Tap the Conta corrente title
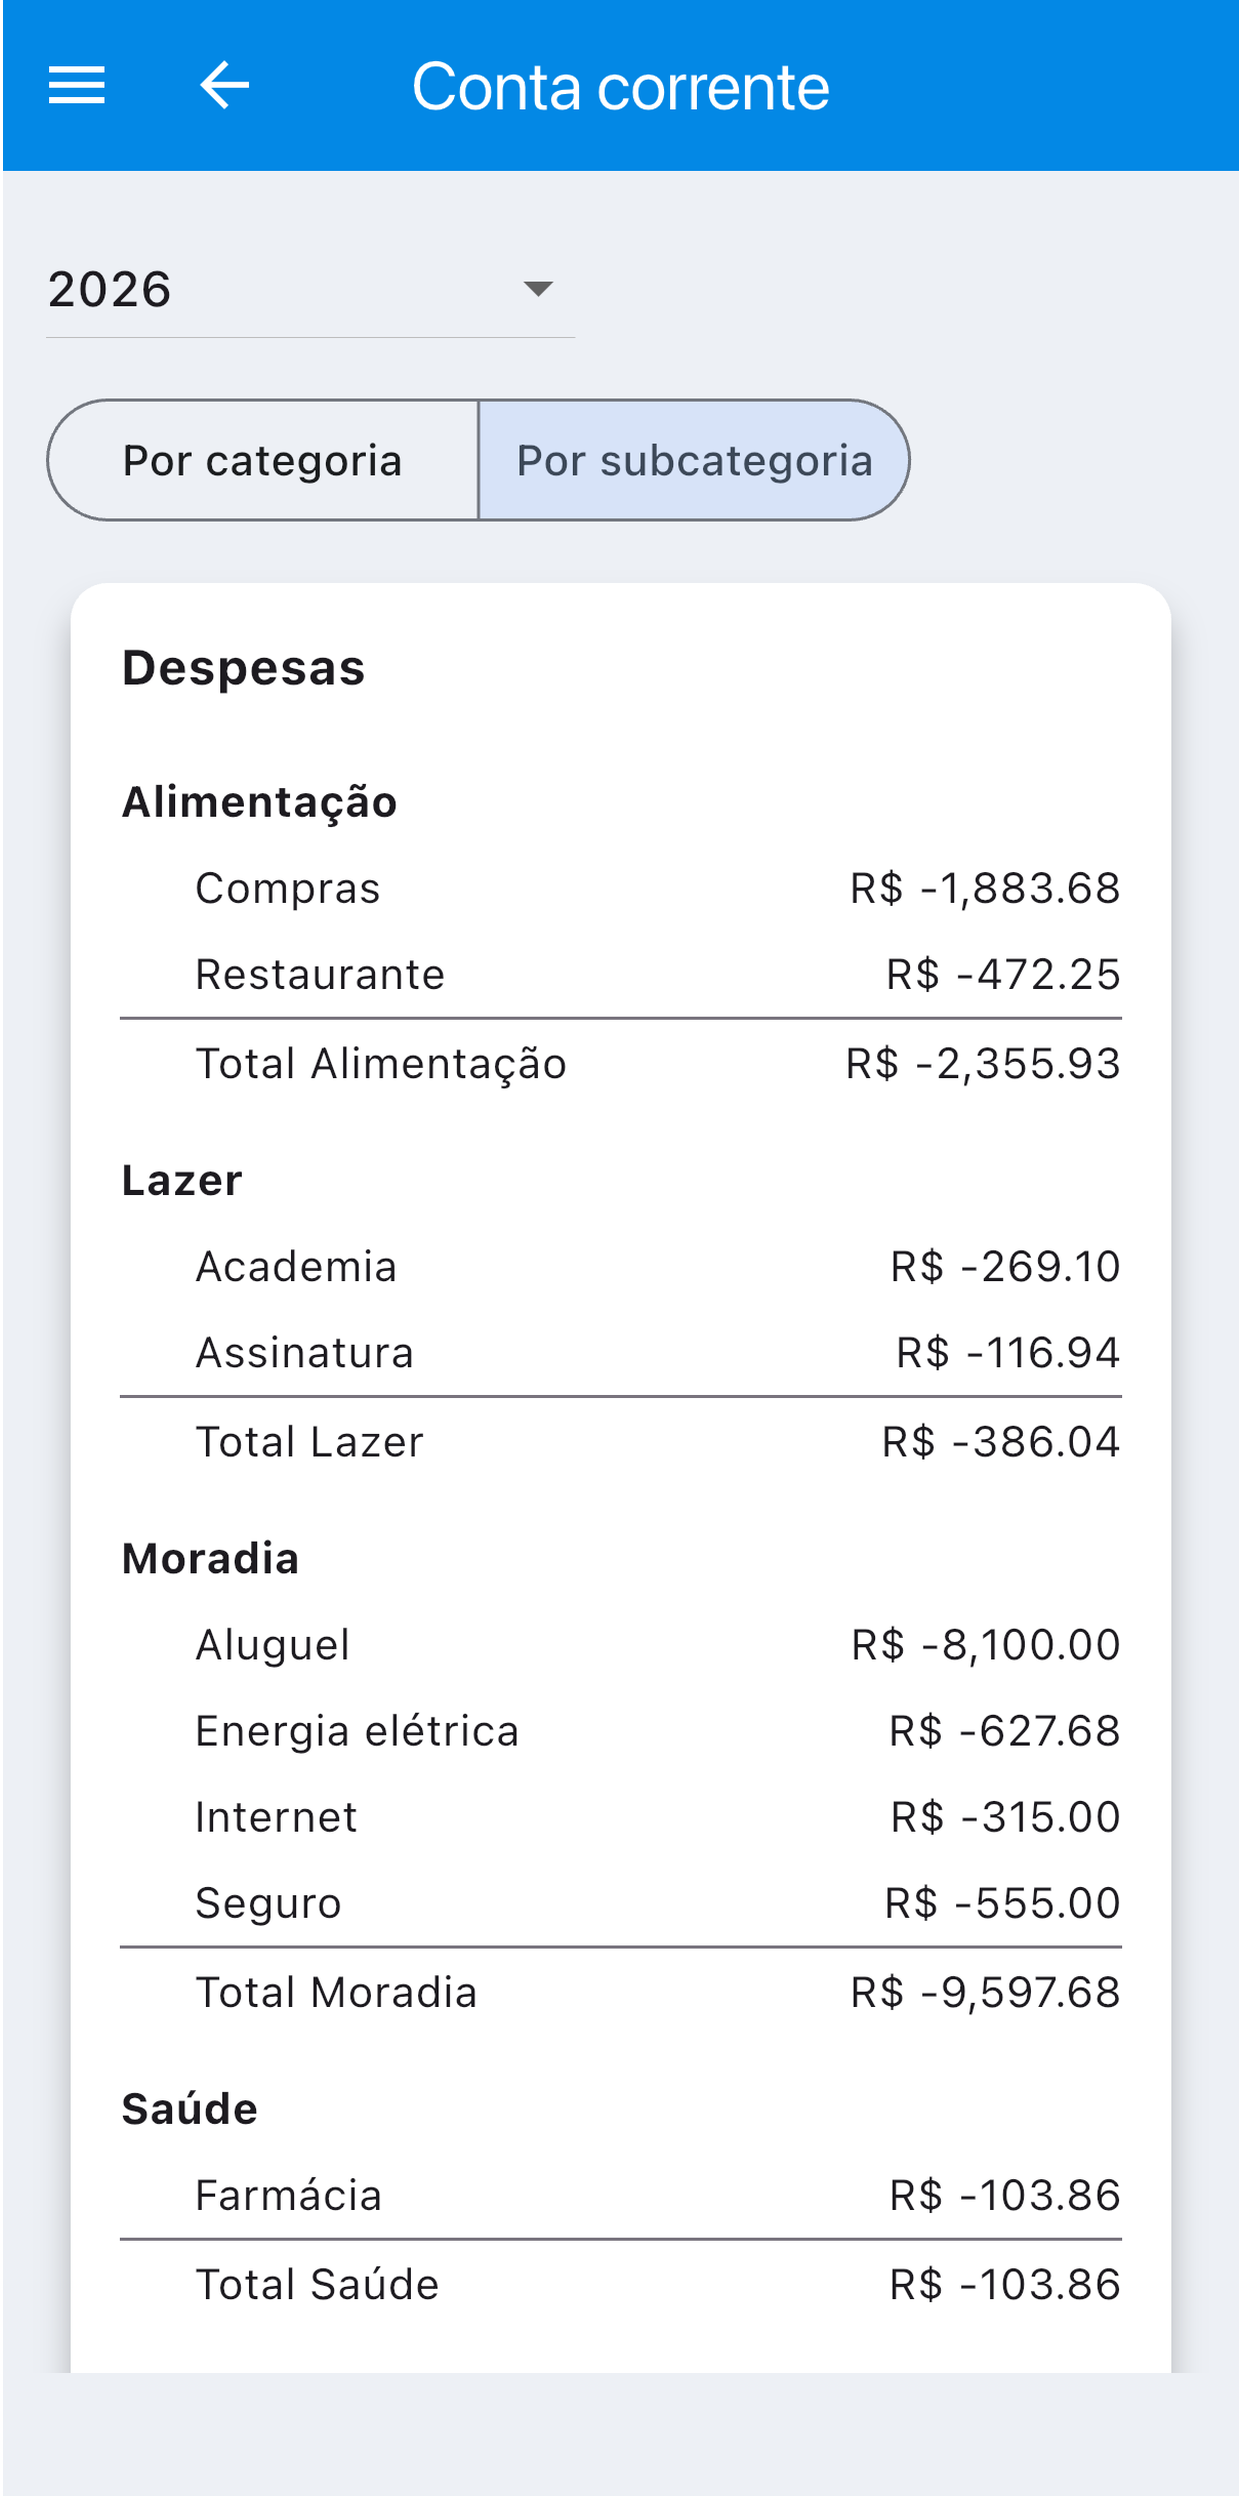Screen dimensions: 1242x2496 pos(620,86)
